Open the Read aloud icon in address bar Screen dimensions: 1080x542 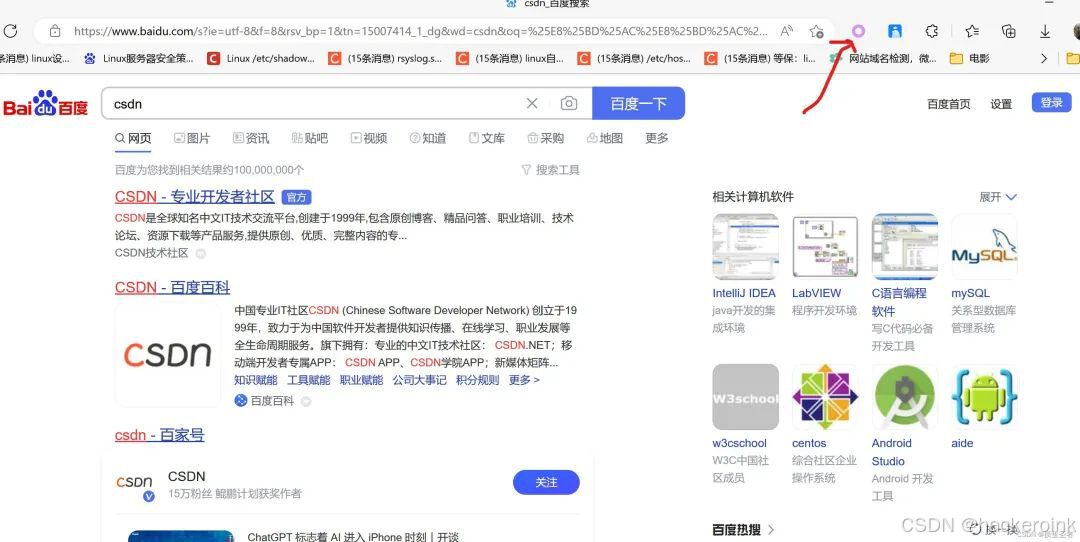(787, 31)
